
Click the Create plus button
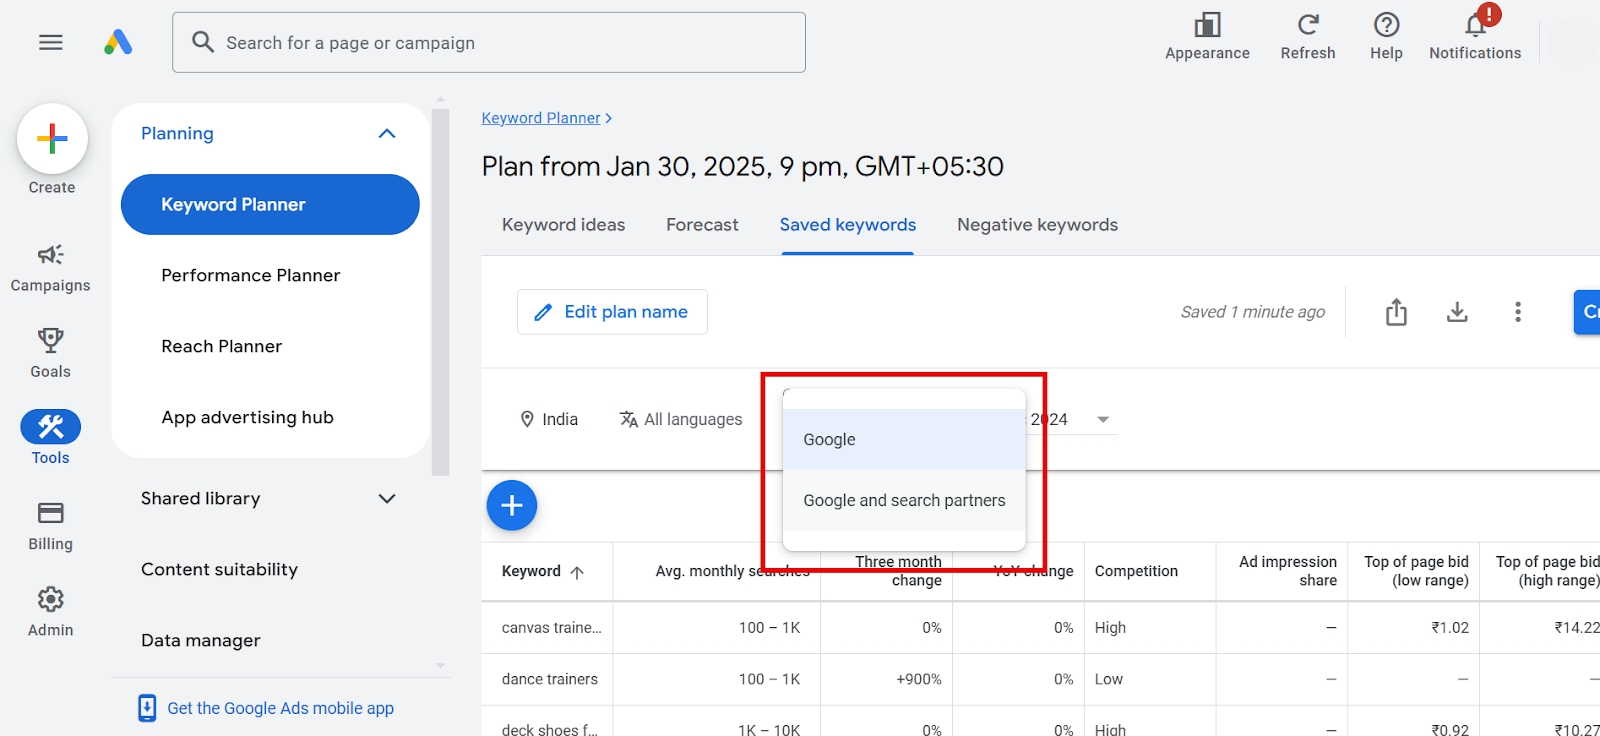click(52, 139)
